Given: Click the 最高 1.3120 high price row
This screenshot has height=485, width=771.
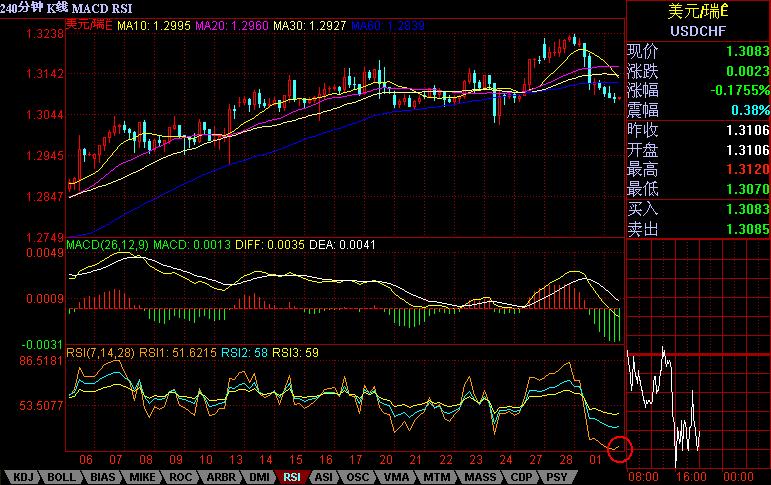Looking at the screenshot, I should tap(698, 170).
